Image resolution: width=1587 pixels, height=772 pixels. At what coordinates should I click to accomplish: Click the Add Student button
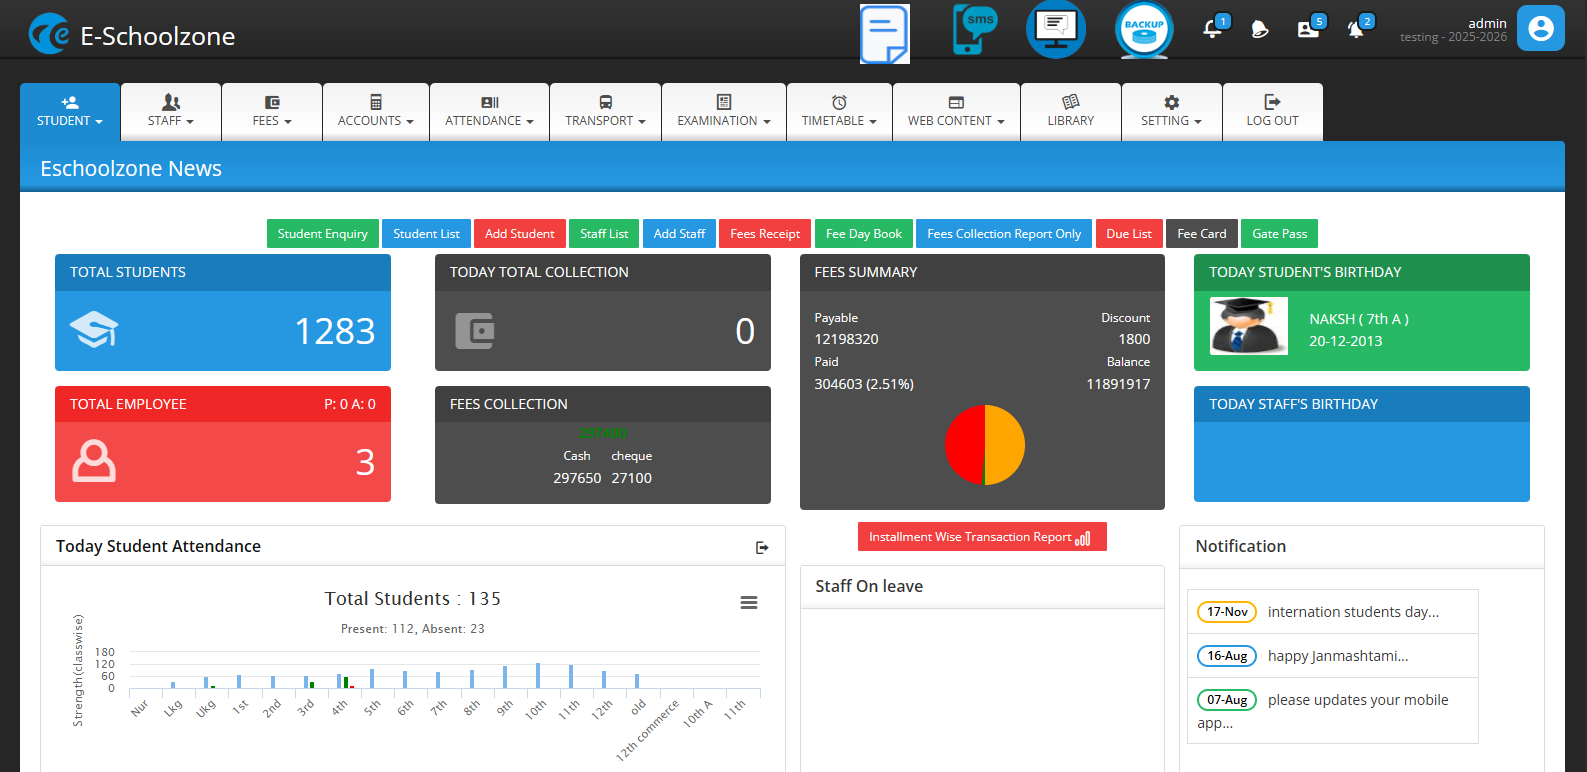[519, 233]
